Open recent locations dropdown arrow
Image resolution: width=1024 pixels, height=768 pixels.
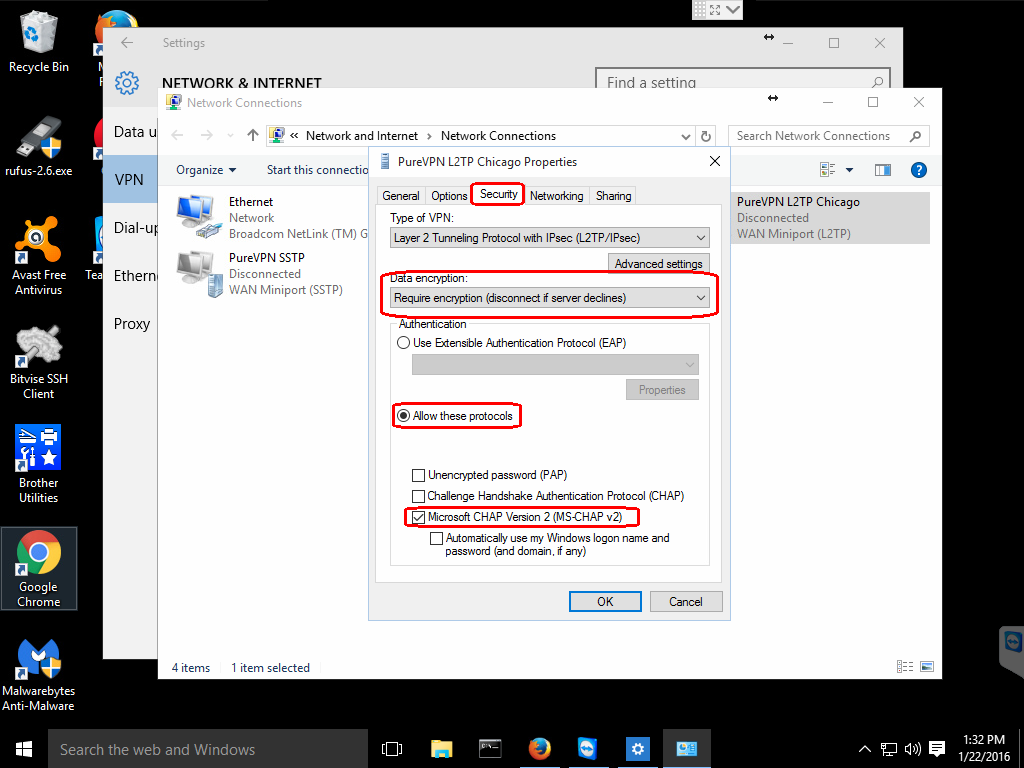(230, 135)
